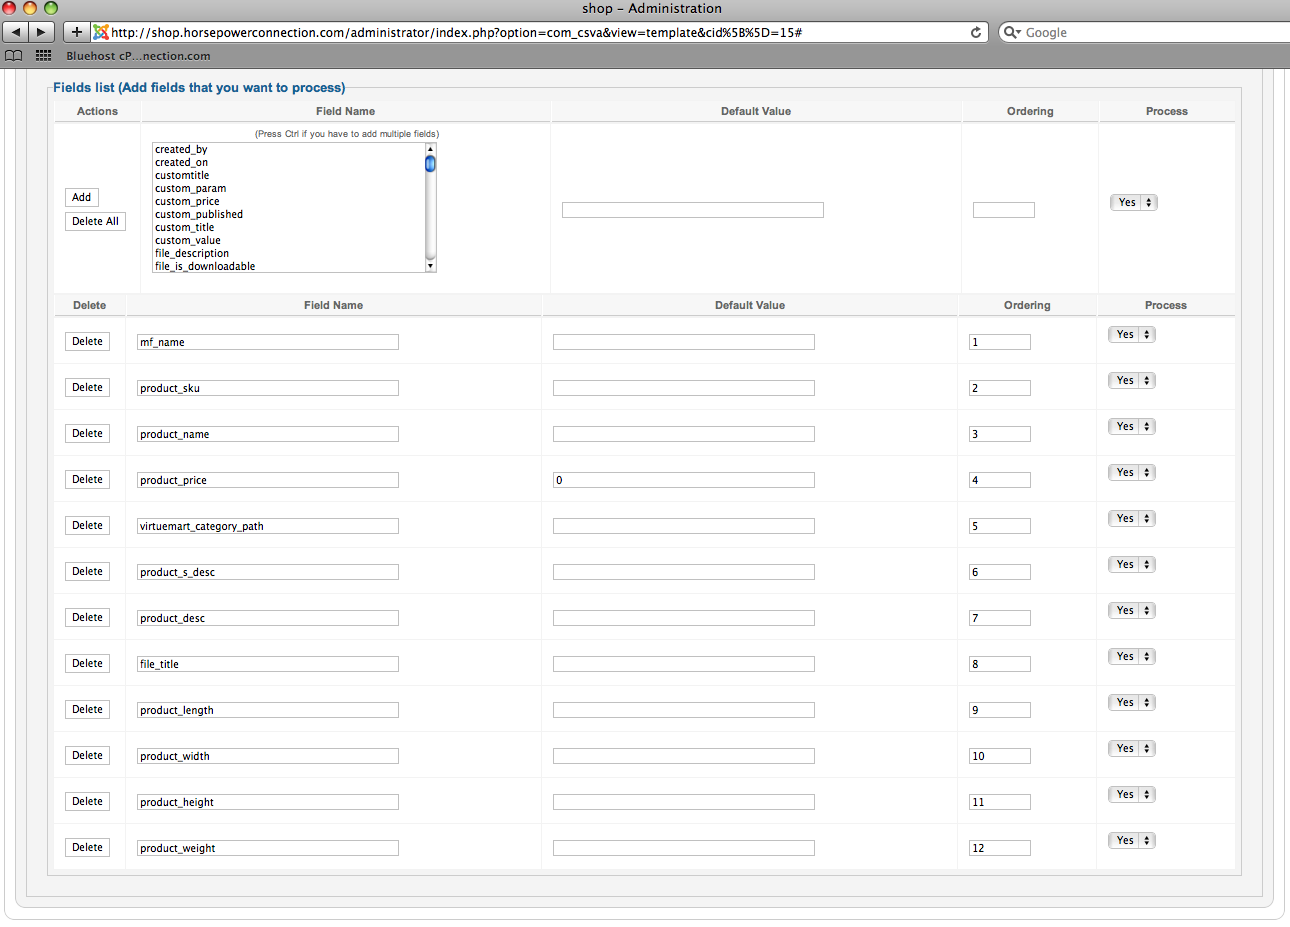Select file_description in the field list
1290x927 pixels.
point(192,253)
